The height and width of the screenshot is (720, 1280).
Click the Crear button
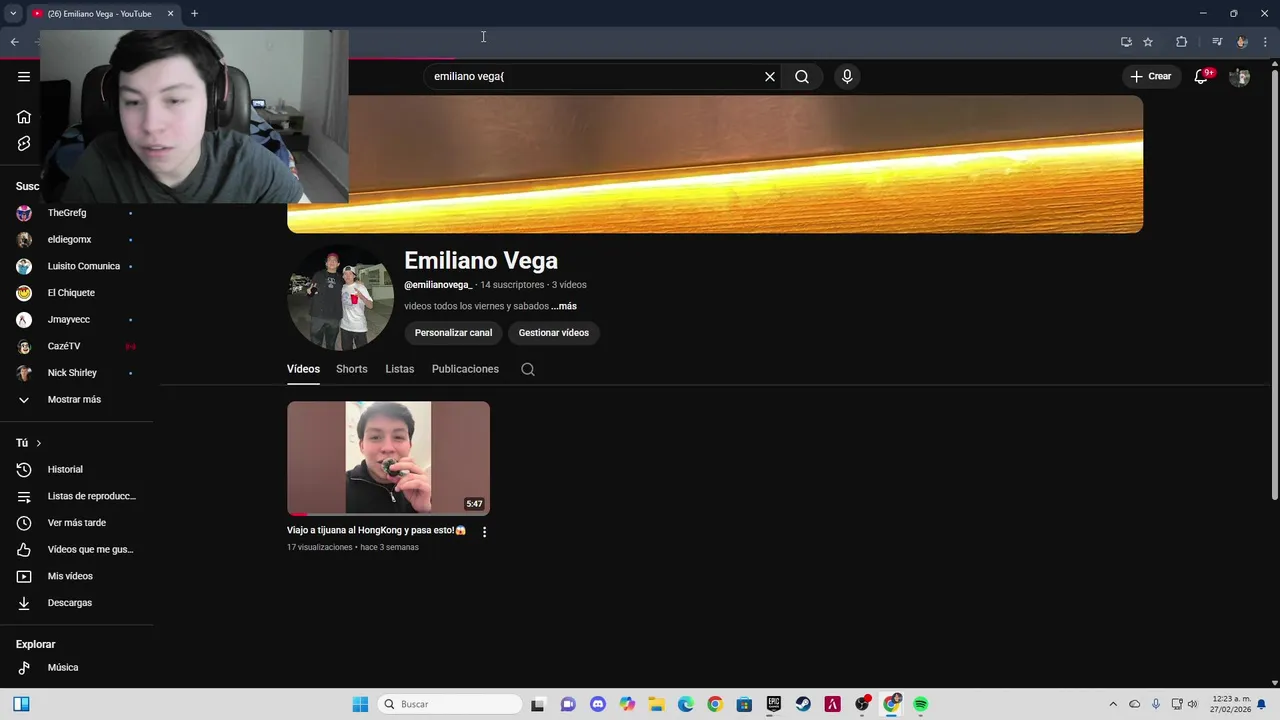pos(1150,76)
